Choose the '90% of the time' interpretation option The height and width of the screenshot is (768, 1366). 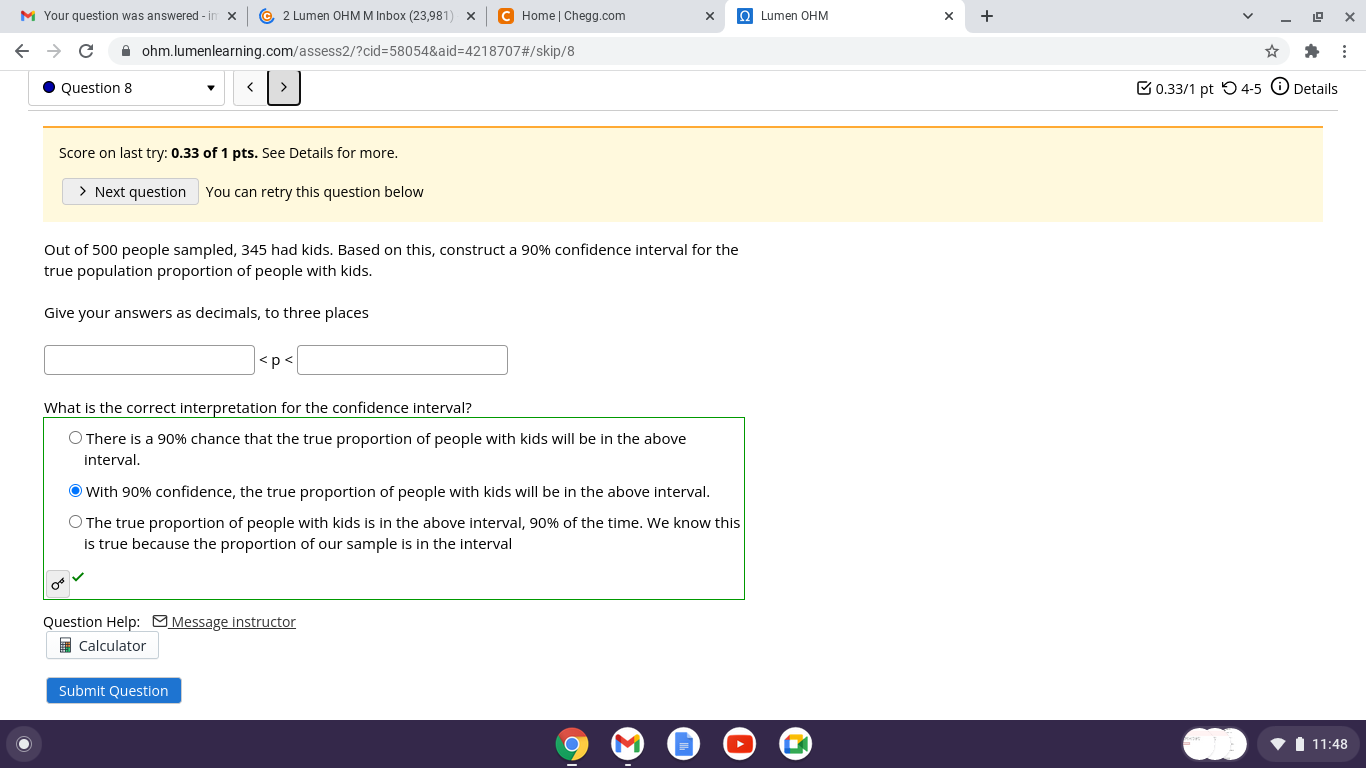pos(75,521)
